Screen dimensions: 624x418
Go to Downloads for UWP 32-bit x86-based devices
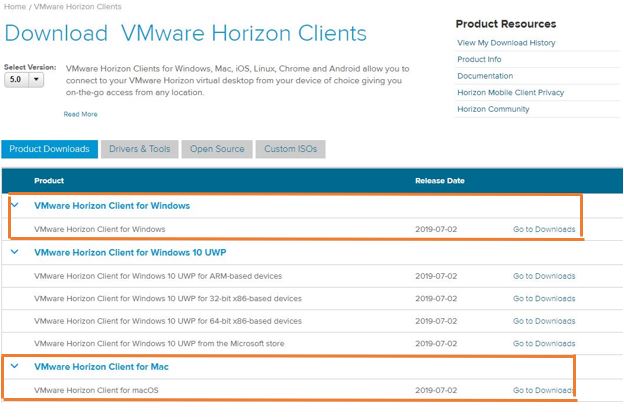point(544,299)
